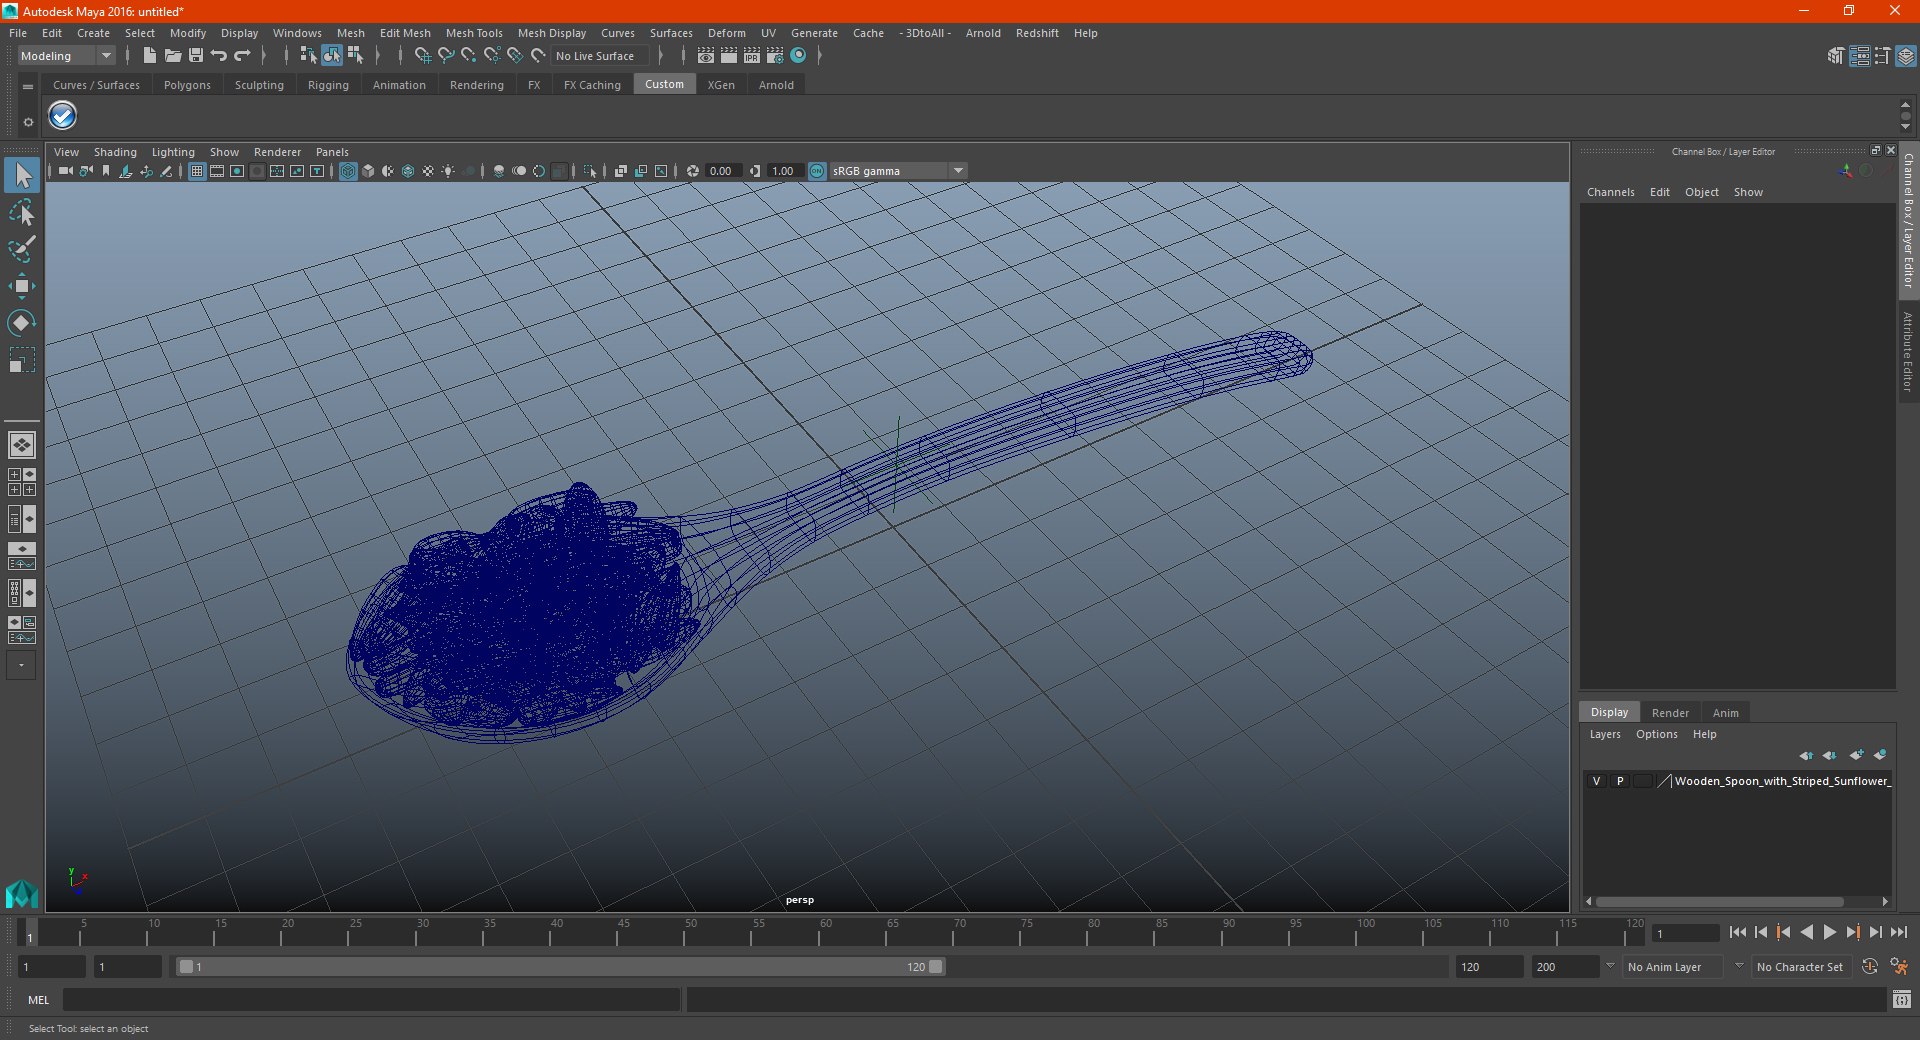Open the Modeling menu set dropdown
The image size is (1920, 1040).
point(67,56)
